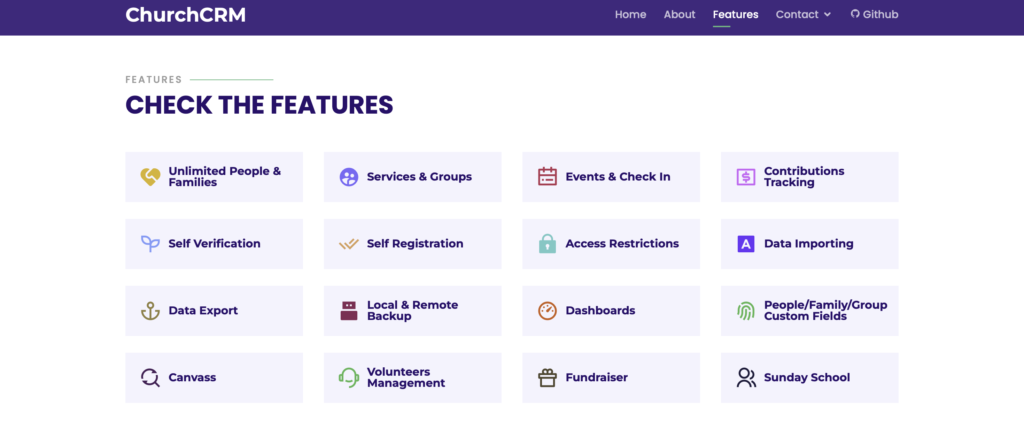The image size is (1024, 436).
Task: Click the "Self Registration" label
Action: tap(415, 244)
